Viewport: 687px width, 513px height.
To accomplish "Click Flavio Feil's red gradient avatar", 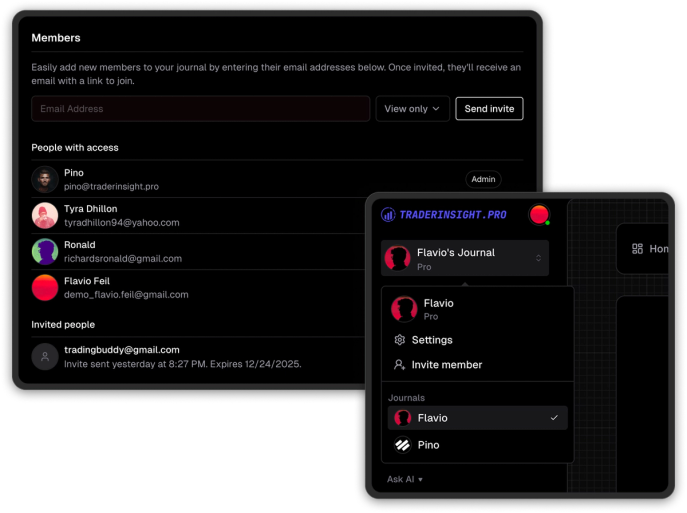I will point(45,287).
